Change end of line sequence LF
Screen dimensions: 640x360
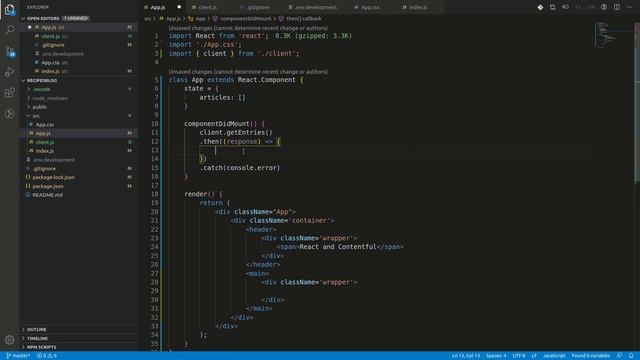tap(534, 356)
